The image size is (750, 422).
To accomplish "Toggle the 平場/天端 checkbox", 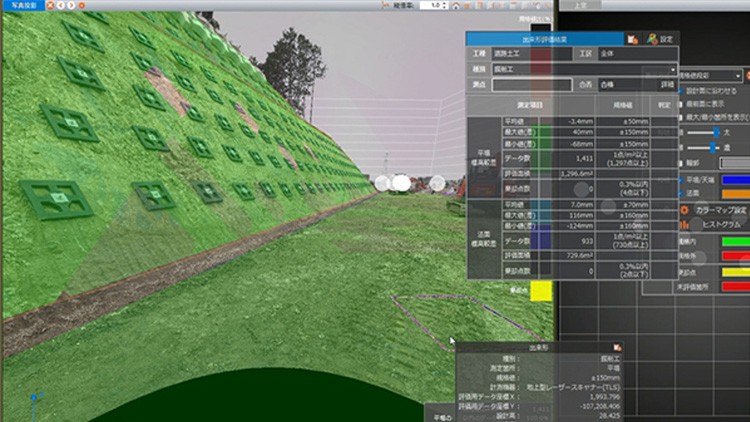I will pos(681,180).
